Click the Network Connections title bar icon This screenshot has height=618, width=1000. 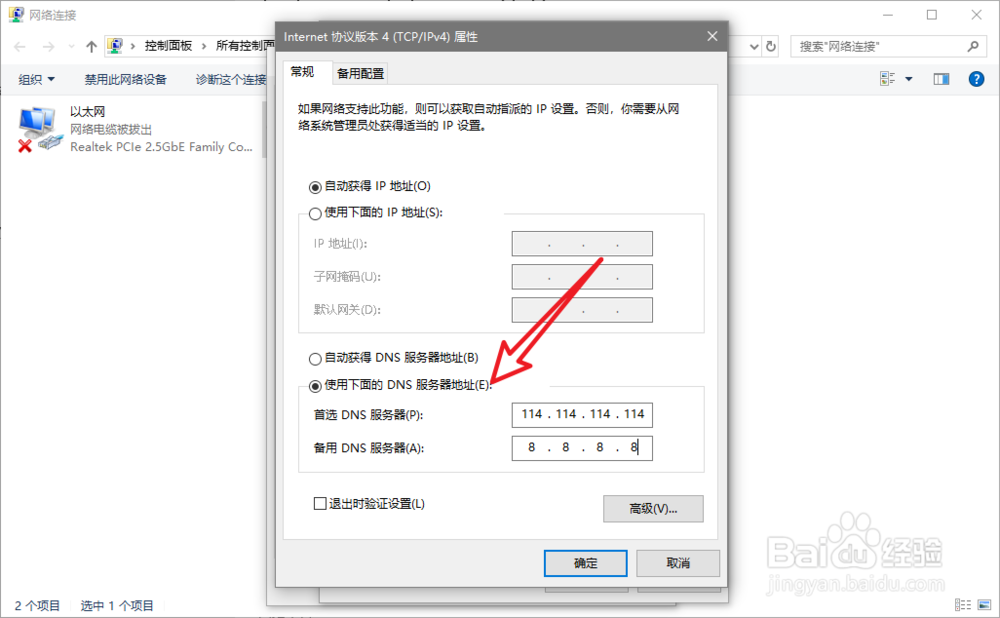[16, 14]
